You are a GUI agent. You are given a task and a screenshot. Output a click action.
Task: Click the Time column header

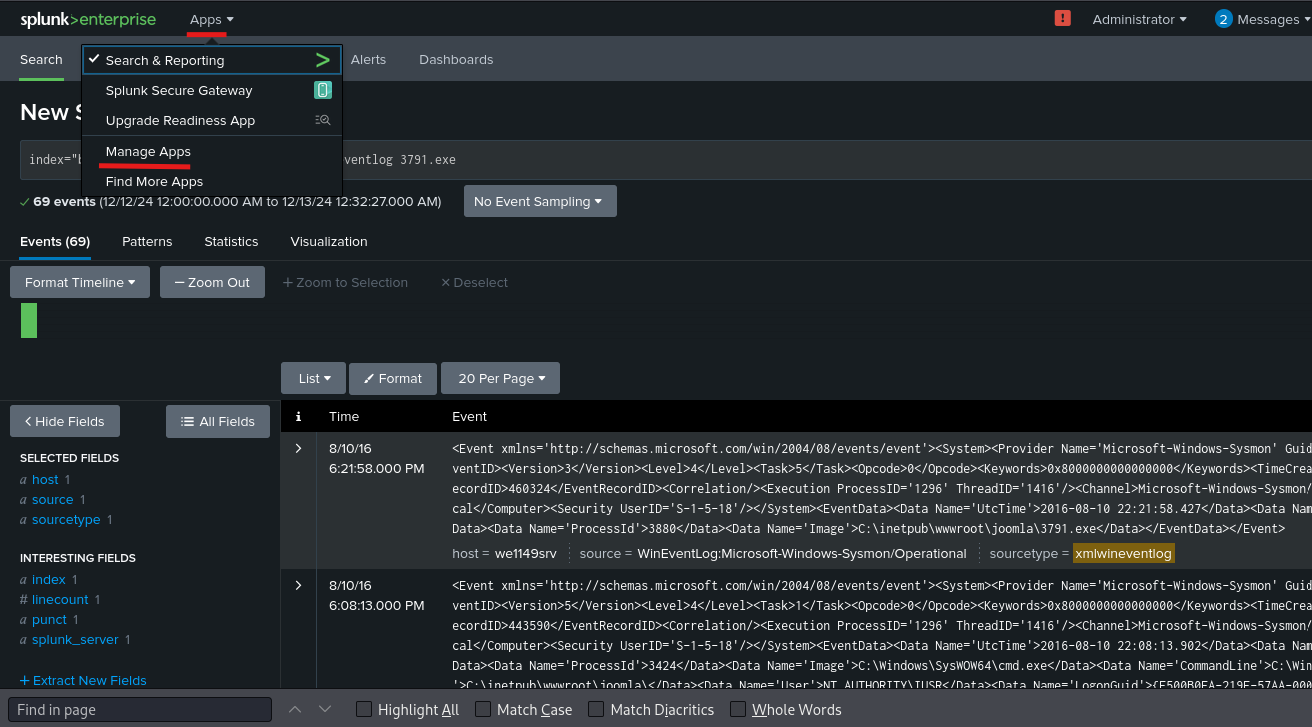[343, 416]
